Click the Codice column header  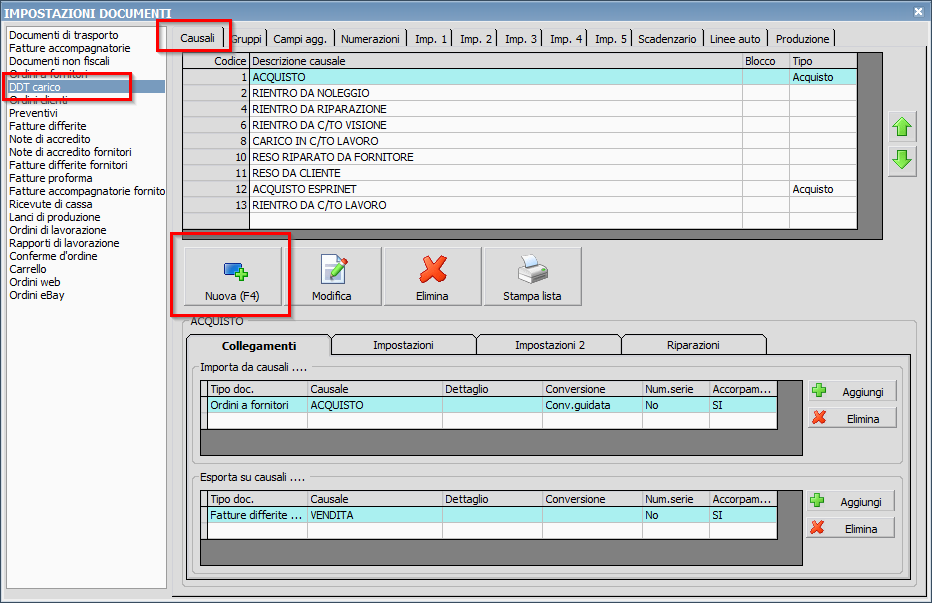pyautogui.click(x=216, y=61)
